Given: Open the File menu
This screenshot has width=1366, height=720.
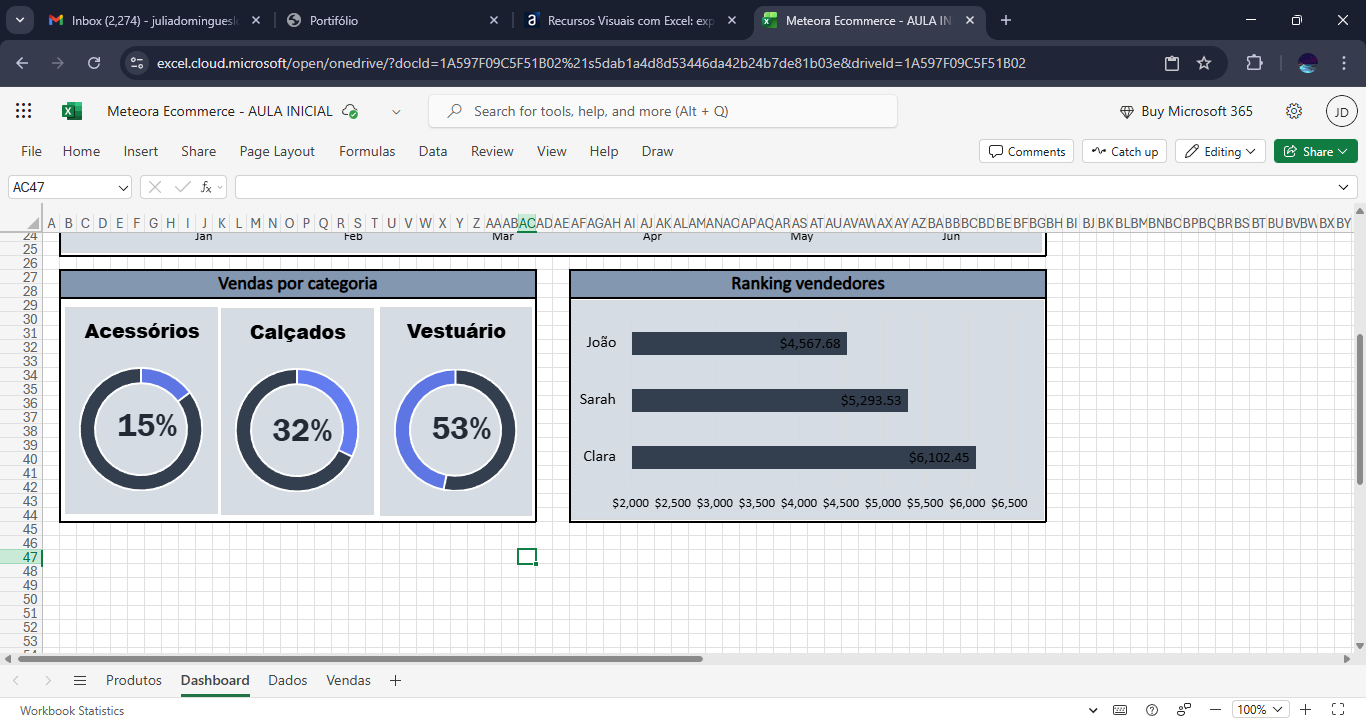Looking at the screenshot, I should click(x=31, y=151).
